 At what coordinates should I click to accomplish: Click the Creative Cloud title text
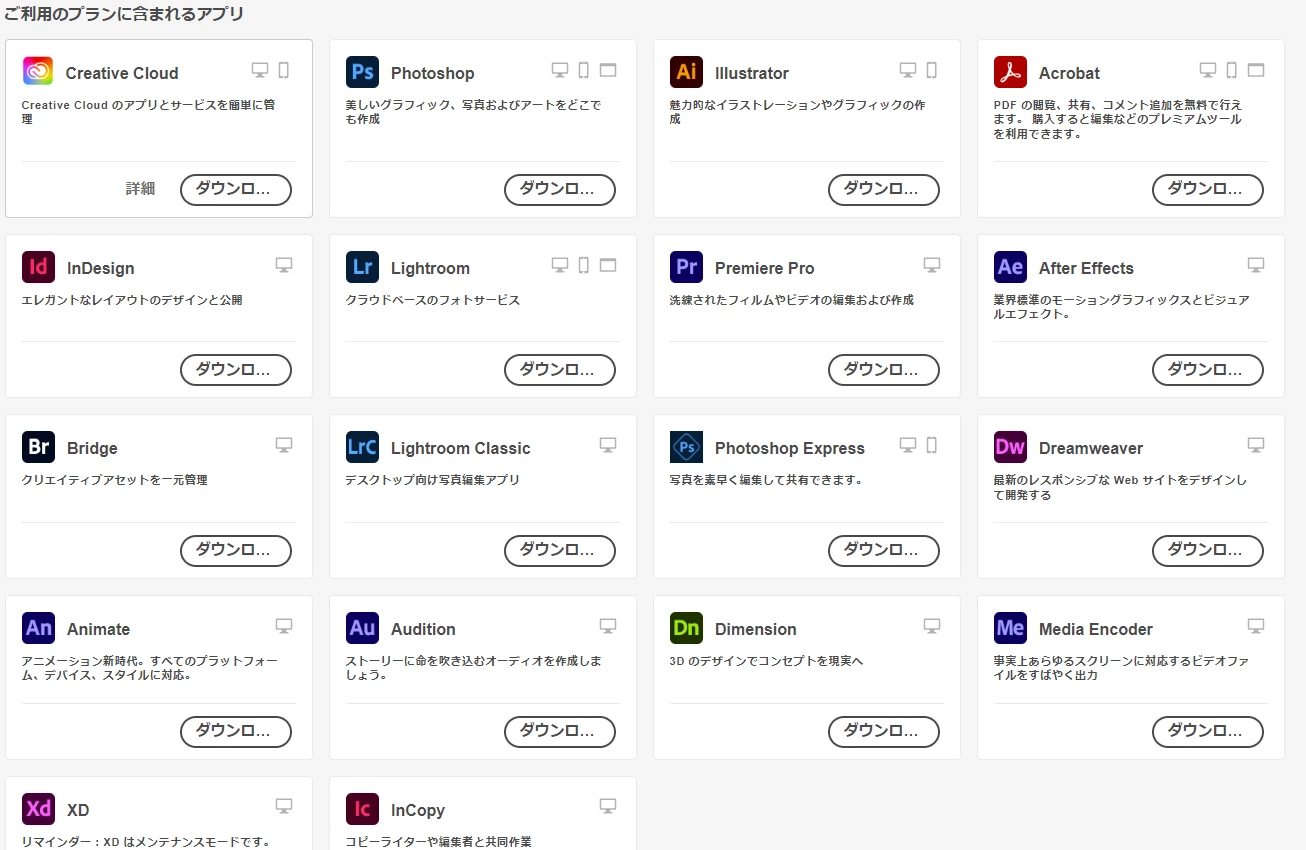[122, 73]
